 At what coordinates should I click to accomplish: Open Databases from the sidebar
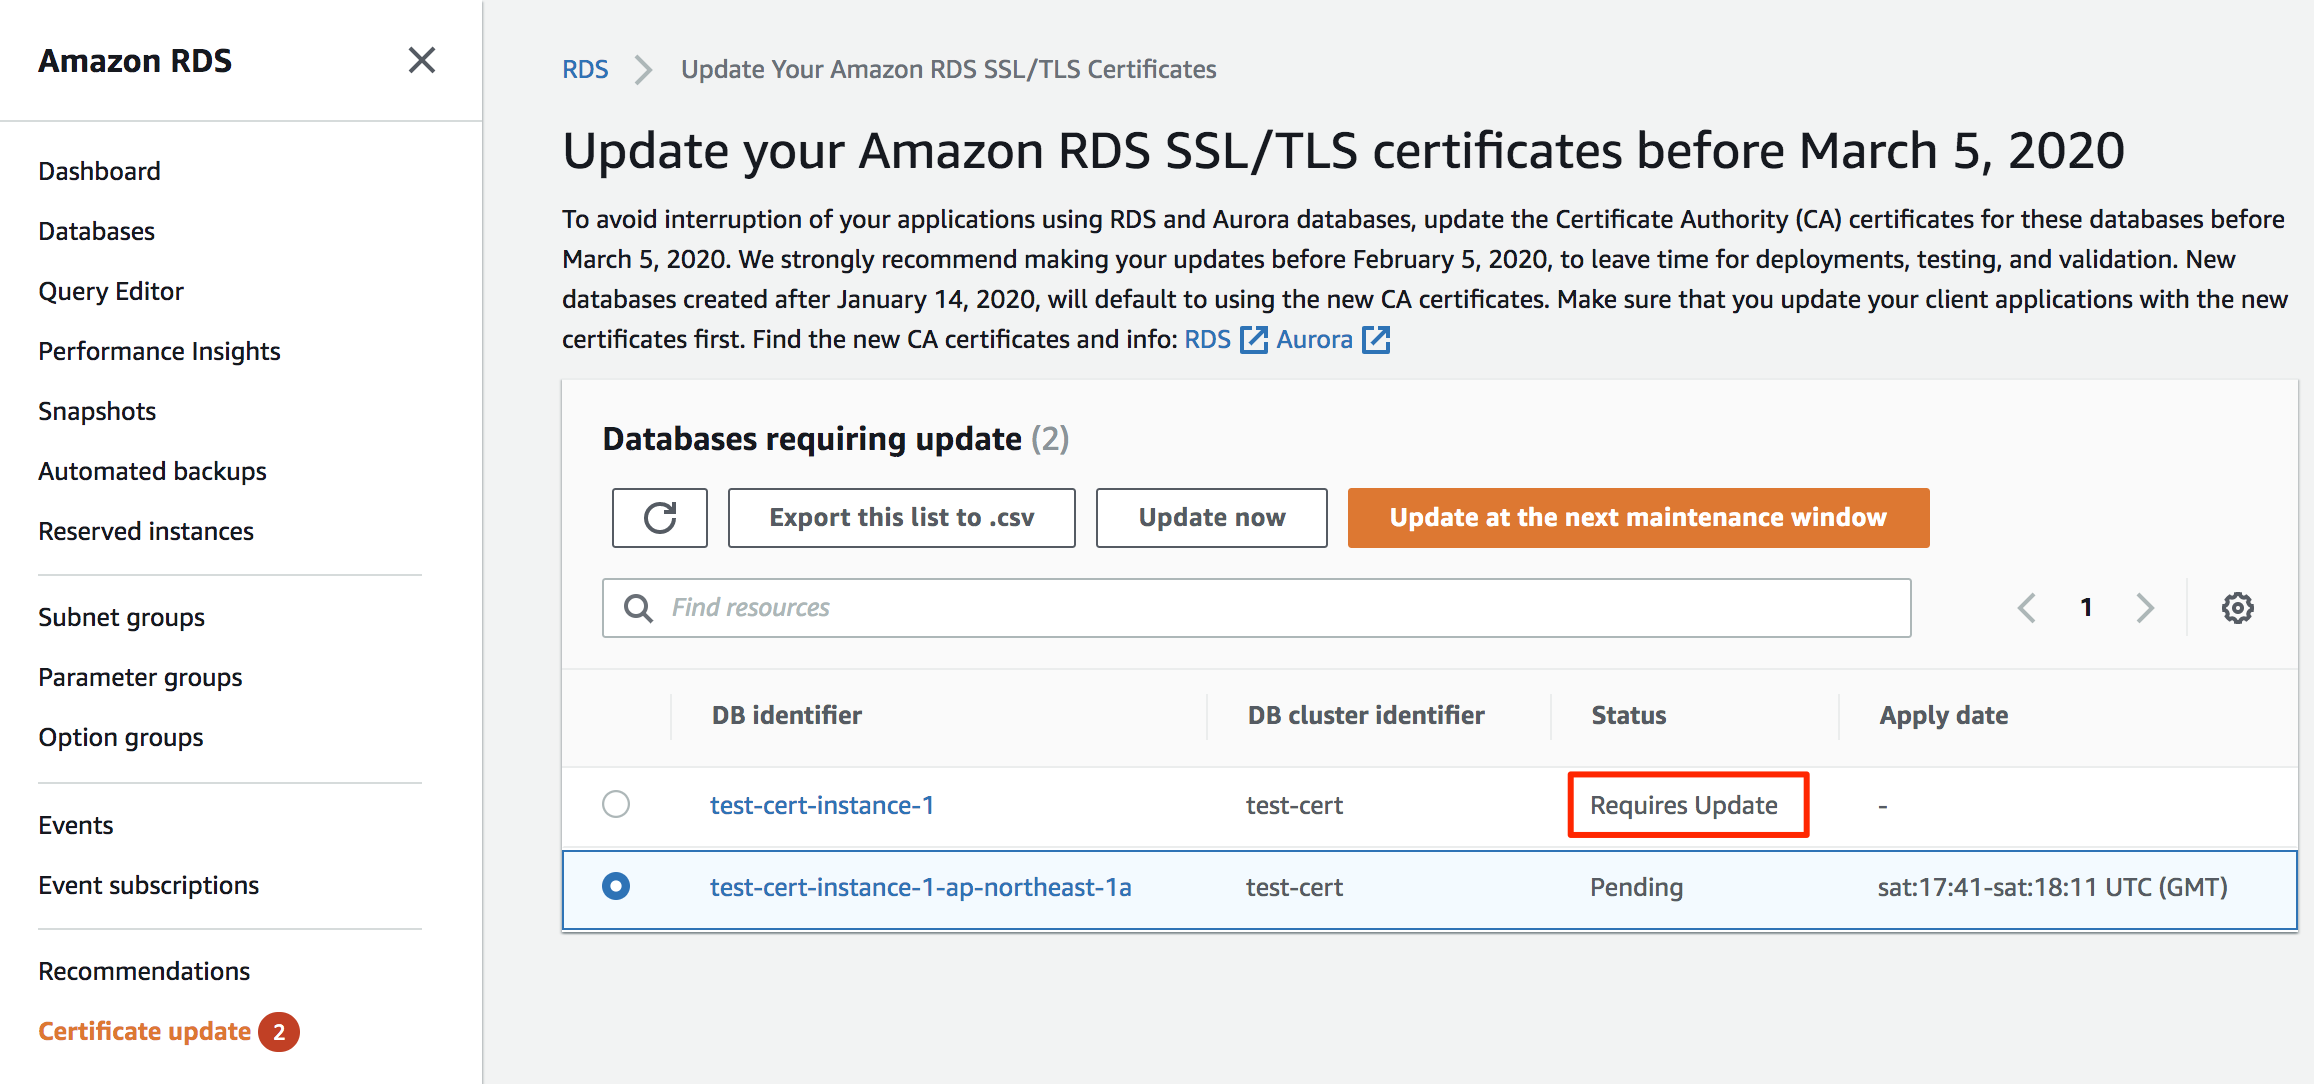point(96,230)
